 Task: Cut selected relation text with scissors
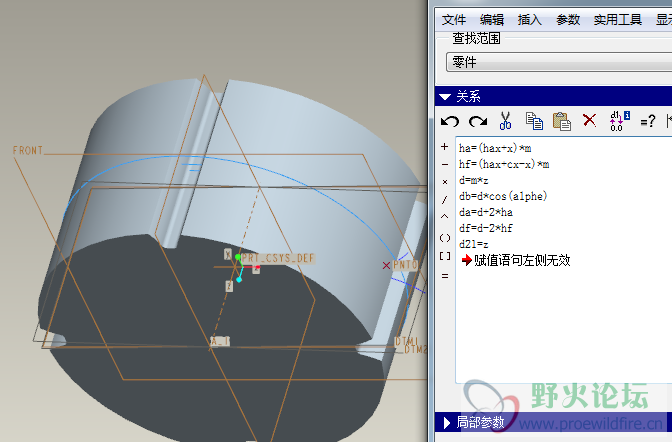tap(505, 121)
